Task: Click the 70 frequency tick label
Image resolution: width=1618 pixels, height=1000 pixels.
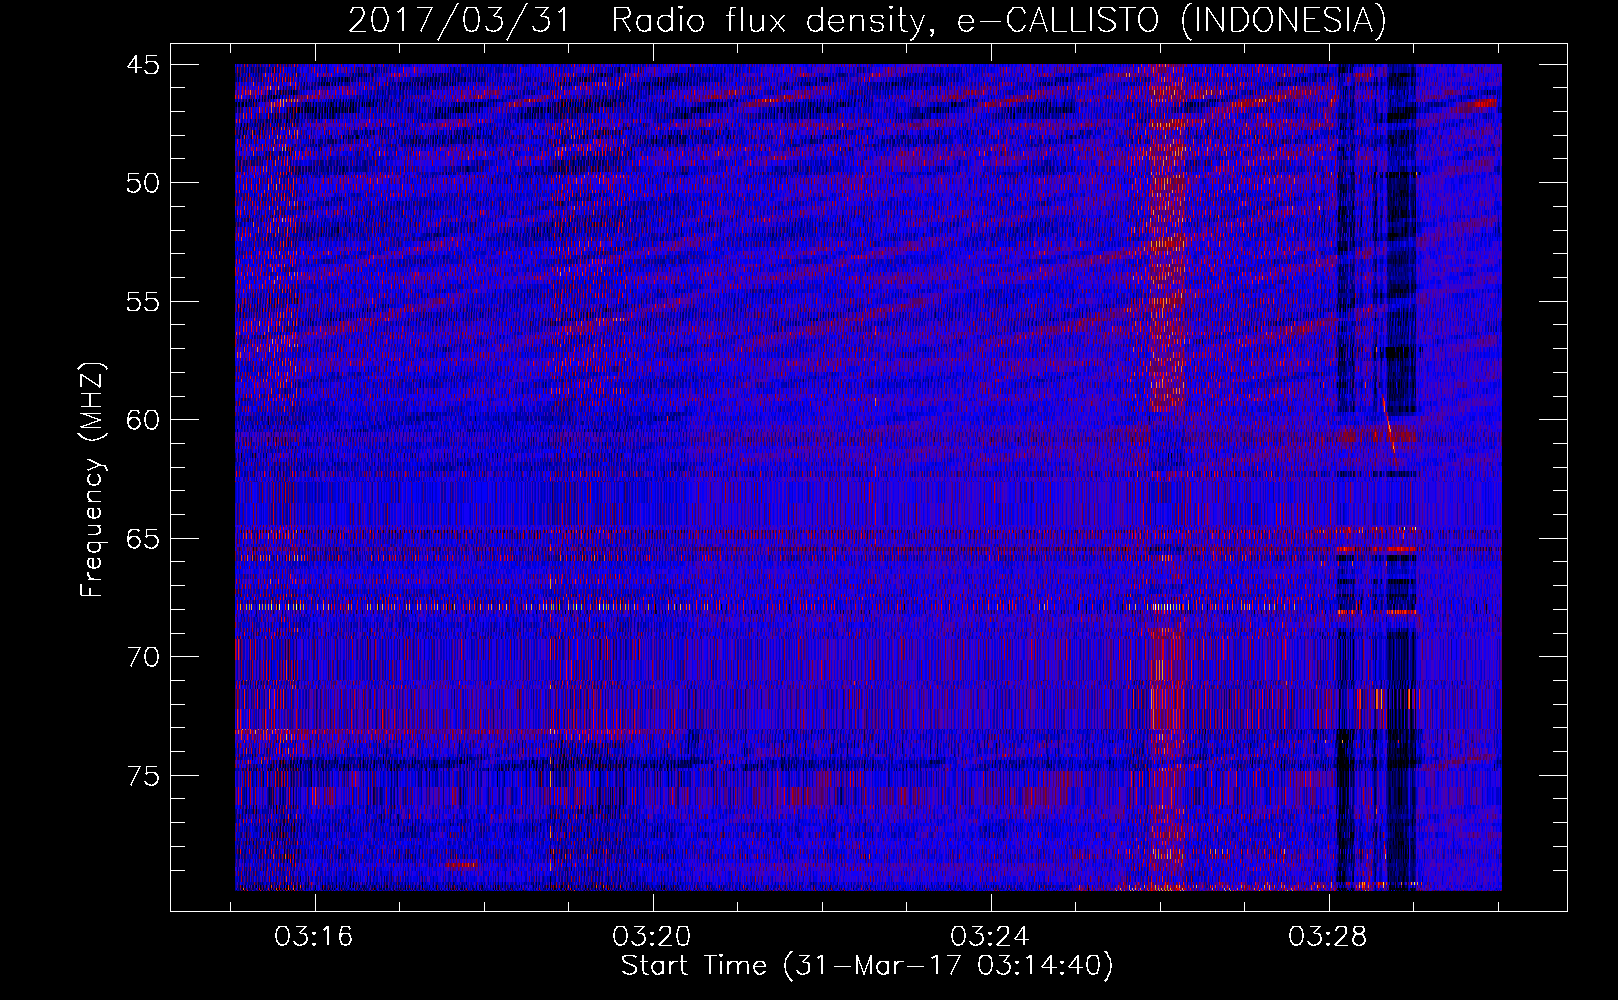Action: coord(143,657)
